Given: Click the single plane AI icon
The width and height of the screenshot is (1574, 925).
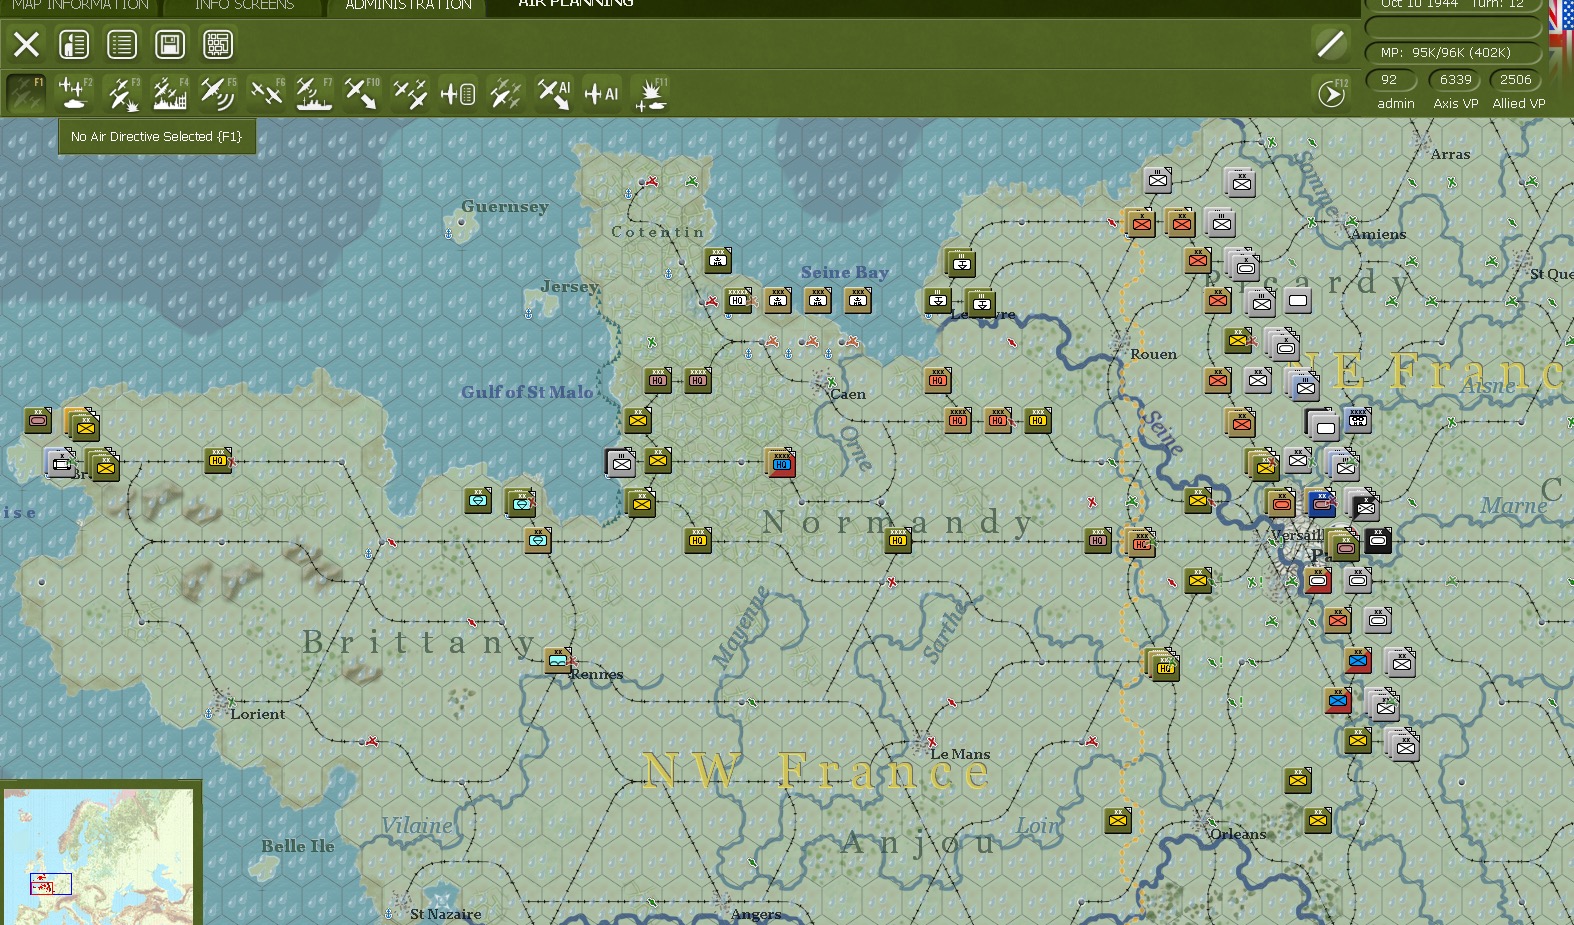Looking at the screenshot, I should (x=602, y=93).
